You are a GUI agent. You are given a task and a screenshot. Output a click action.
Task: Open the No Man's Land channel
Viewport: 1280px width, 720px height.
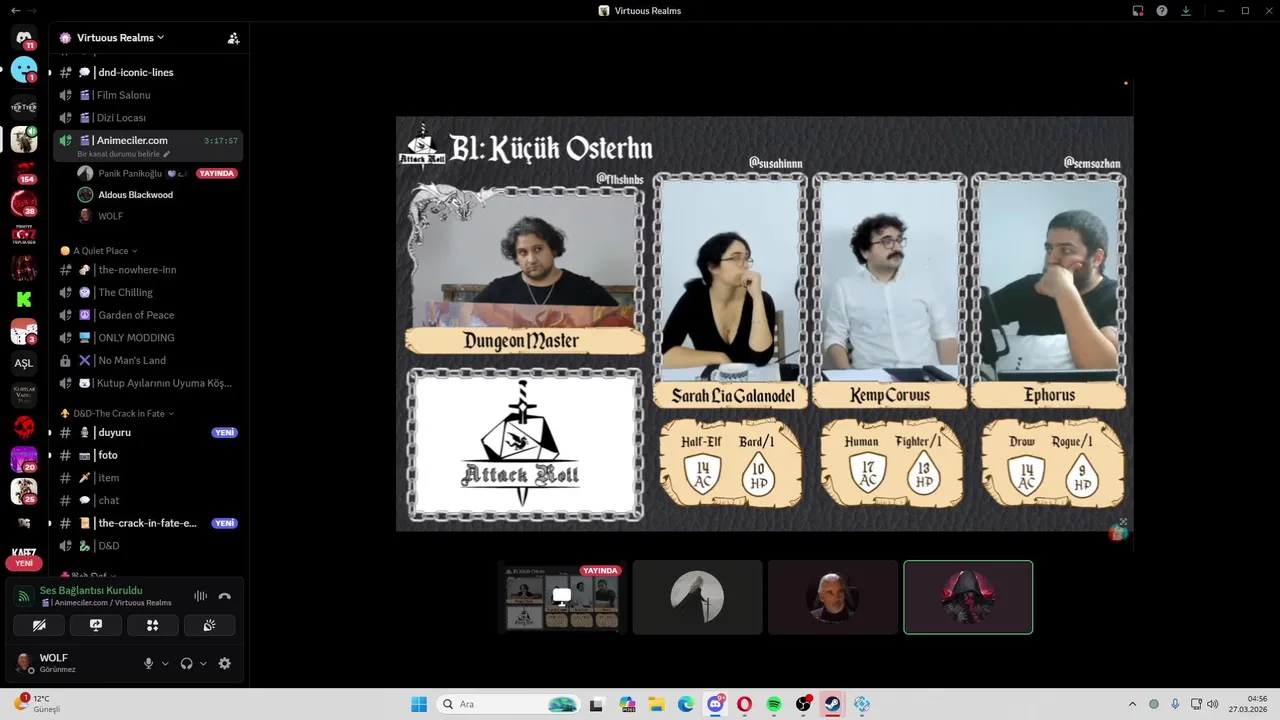(x=148, y=360)
